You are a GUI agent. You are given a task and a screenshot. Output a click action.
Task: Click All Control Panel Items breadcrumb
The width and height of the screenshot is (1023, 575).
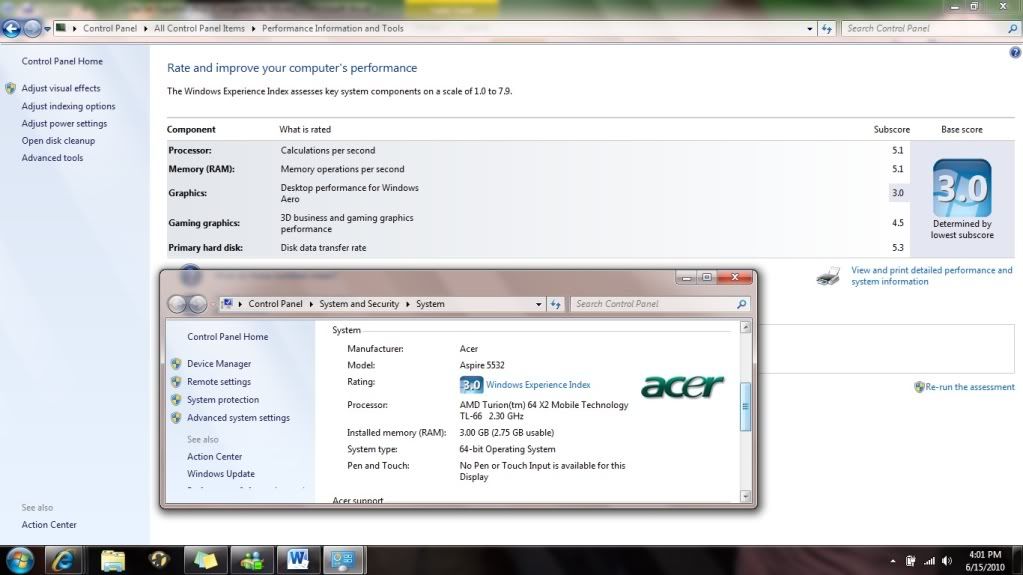(199, 29)
